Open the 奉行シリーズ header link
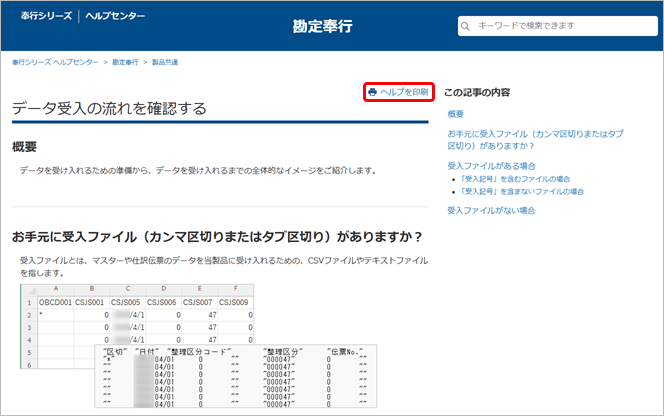Viewport: 664px width, 416px height. 46,16
